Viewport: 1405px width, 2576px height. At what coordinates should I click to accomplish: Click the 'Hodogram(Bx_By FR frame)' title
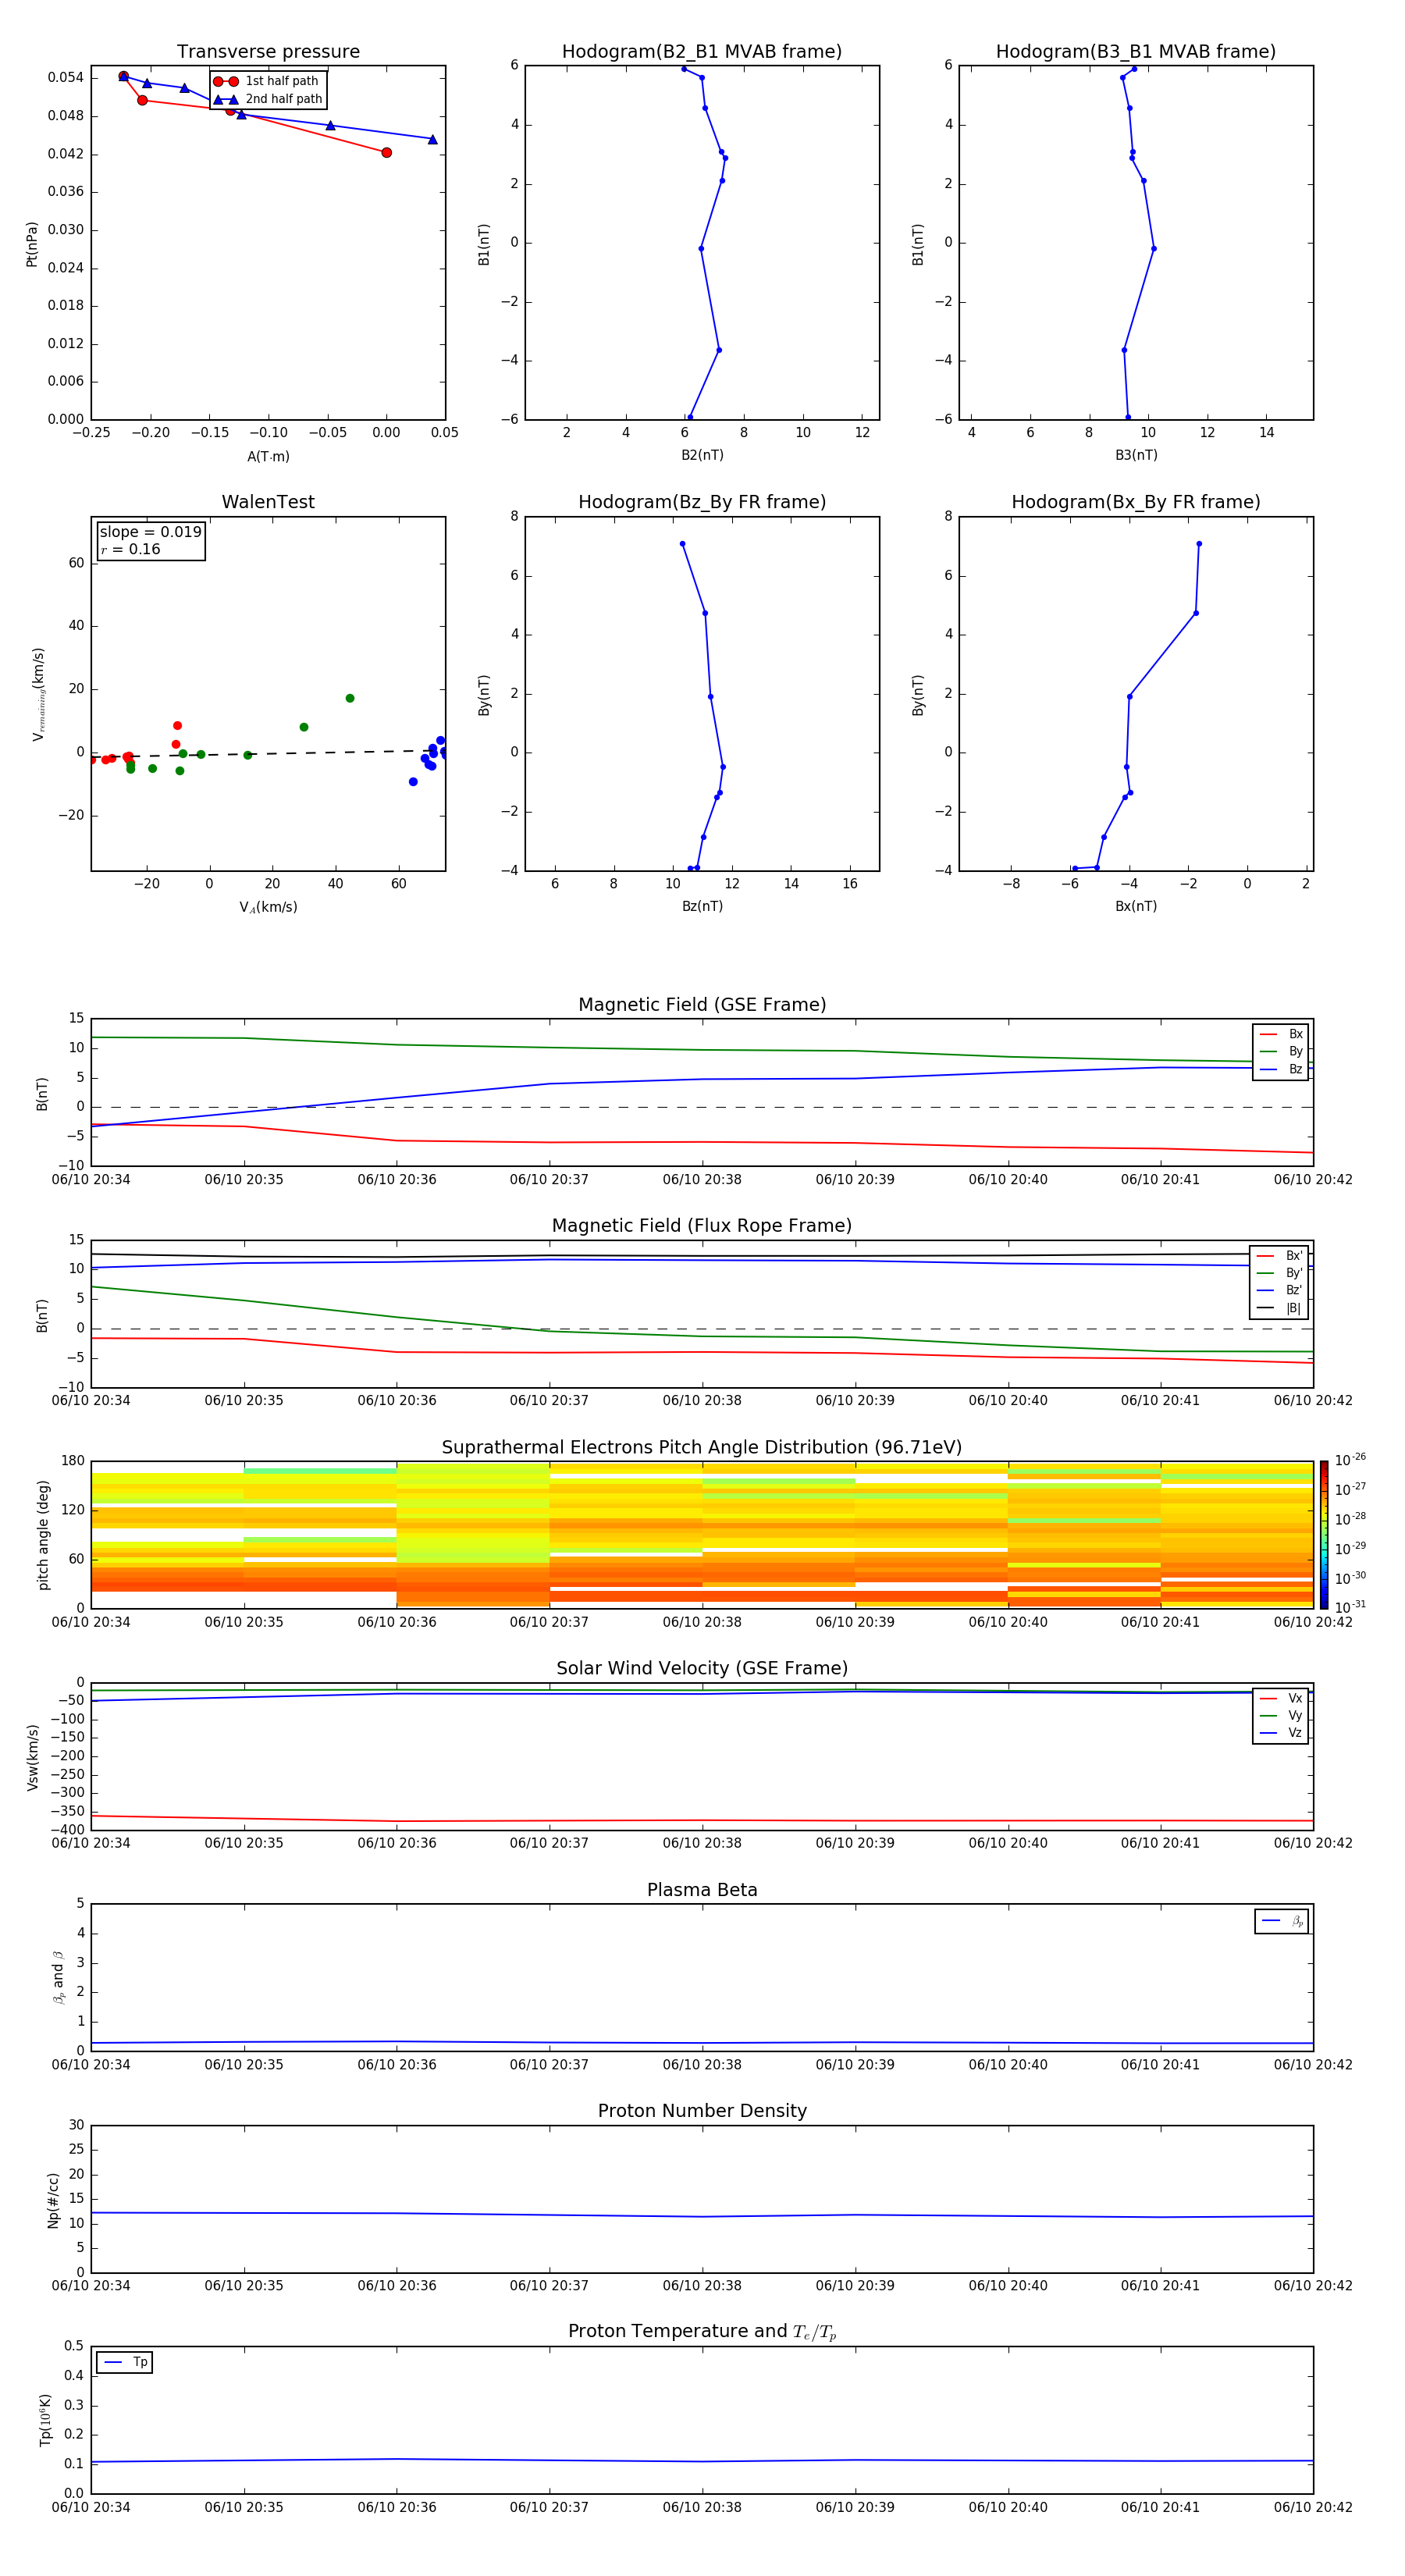[x=1136, y=502]
